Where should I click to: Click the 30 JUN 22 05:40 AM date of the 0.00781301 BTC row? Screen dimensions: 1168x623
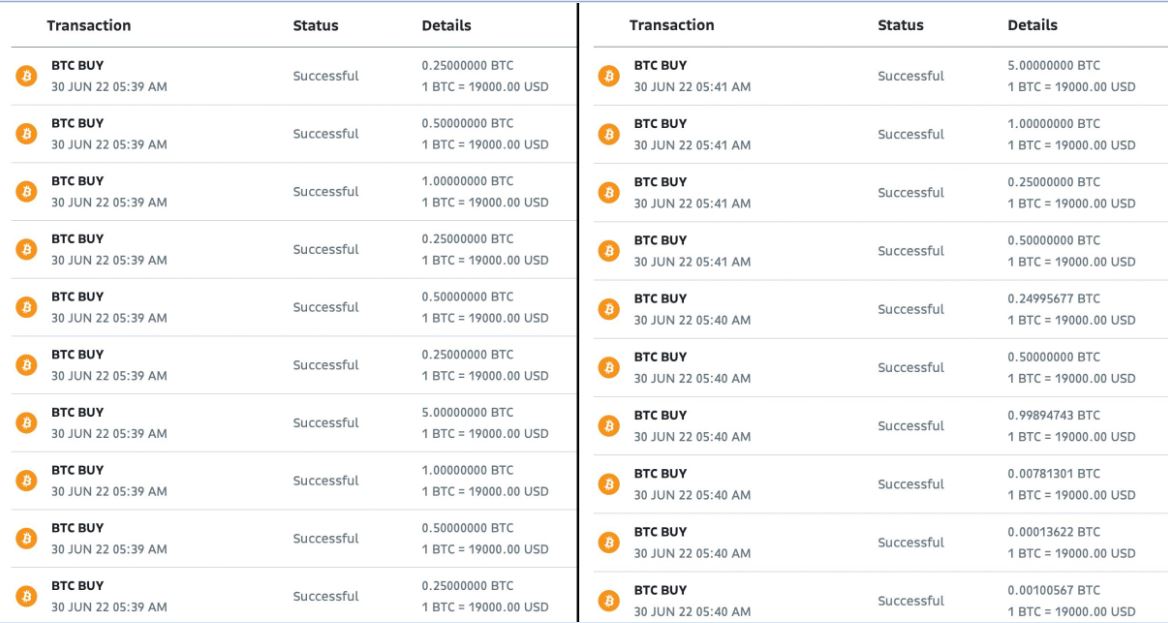tap(692, 495)
